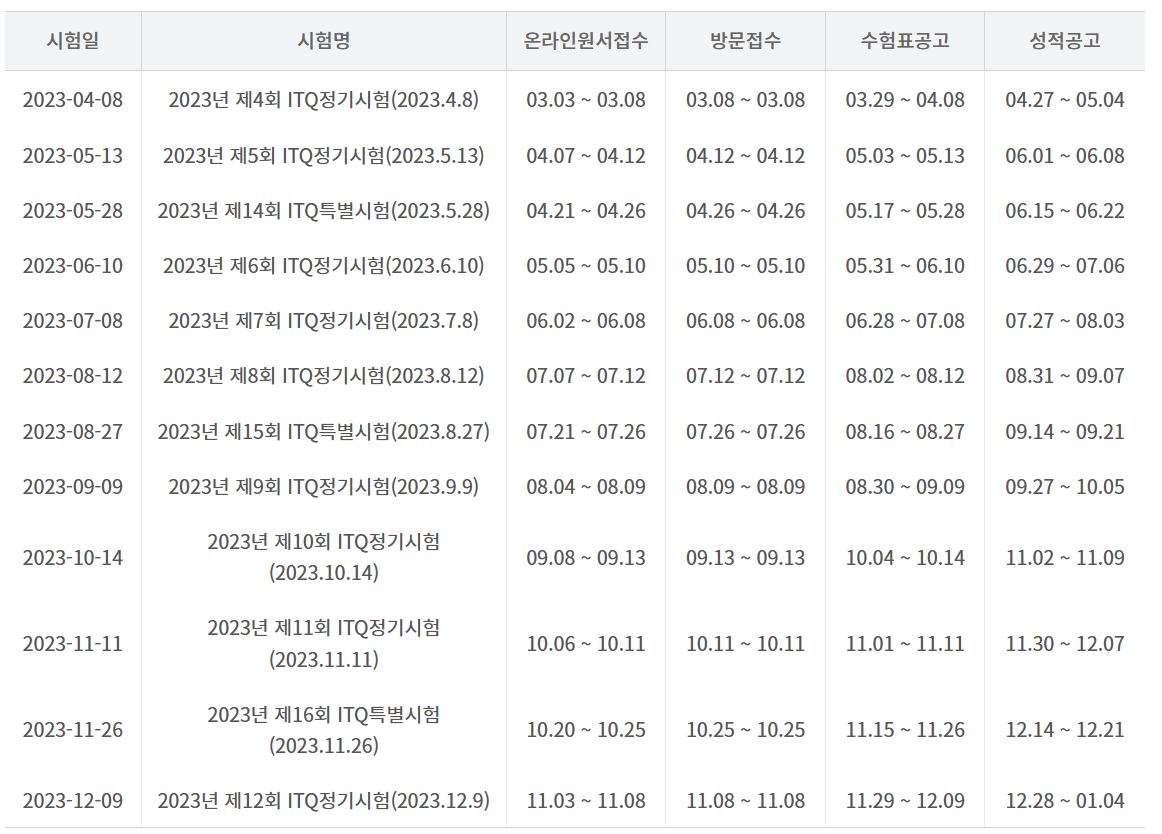Screen dimensions: 1162x834
Task: Click online registration period 07.07 ~ 07.12
Action: click(x=585, y=376)
